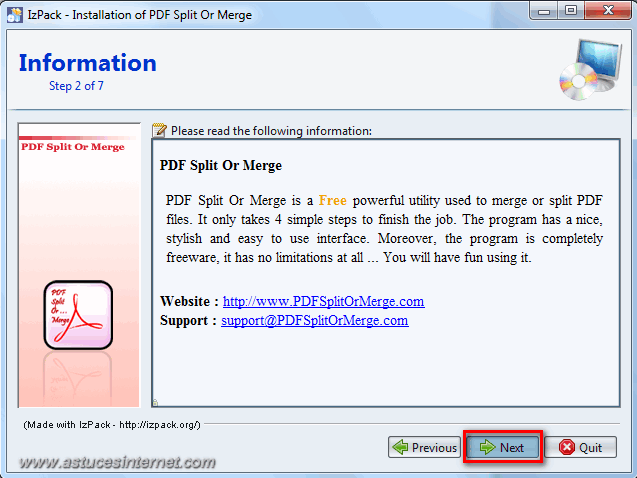Click the PDF Split Or Merge logo

(x=78, y=315)
